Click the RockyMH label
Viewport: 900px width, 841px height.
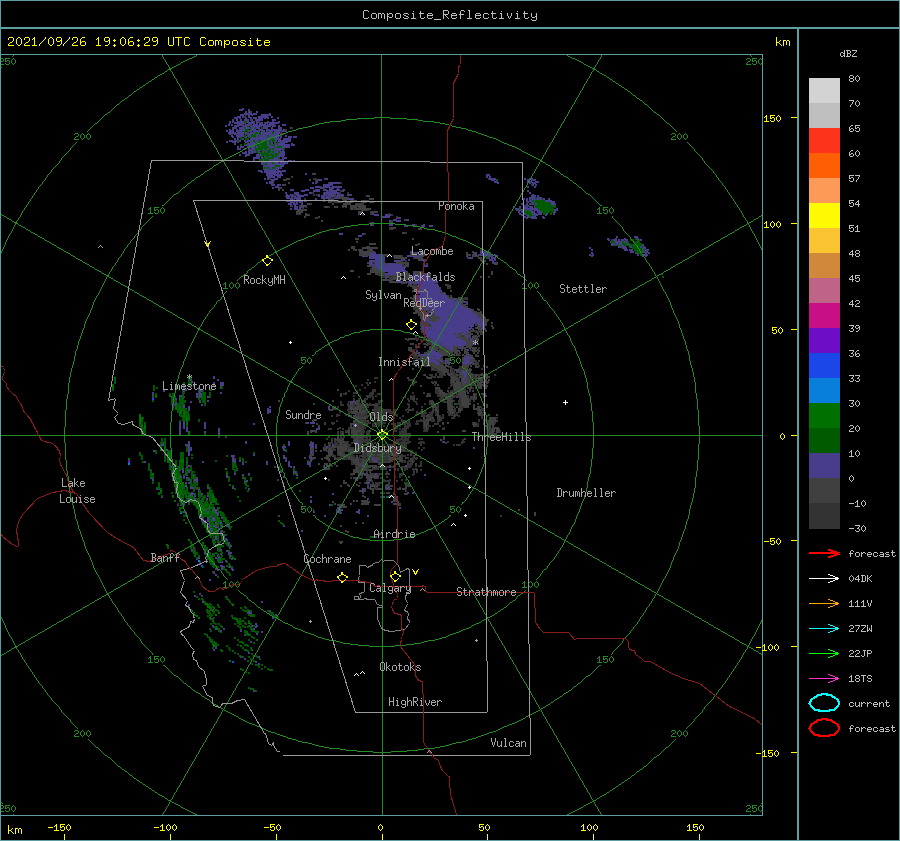click(264, 280)
